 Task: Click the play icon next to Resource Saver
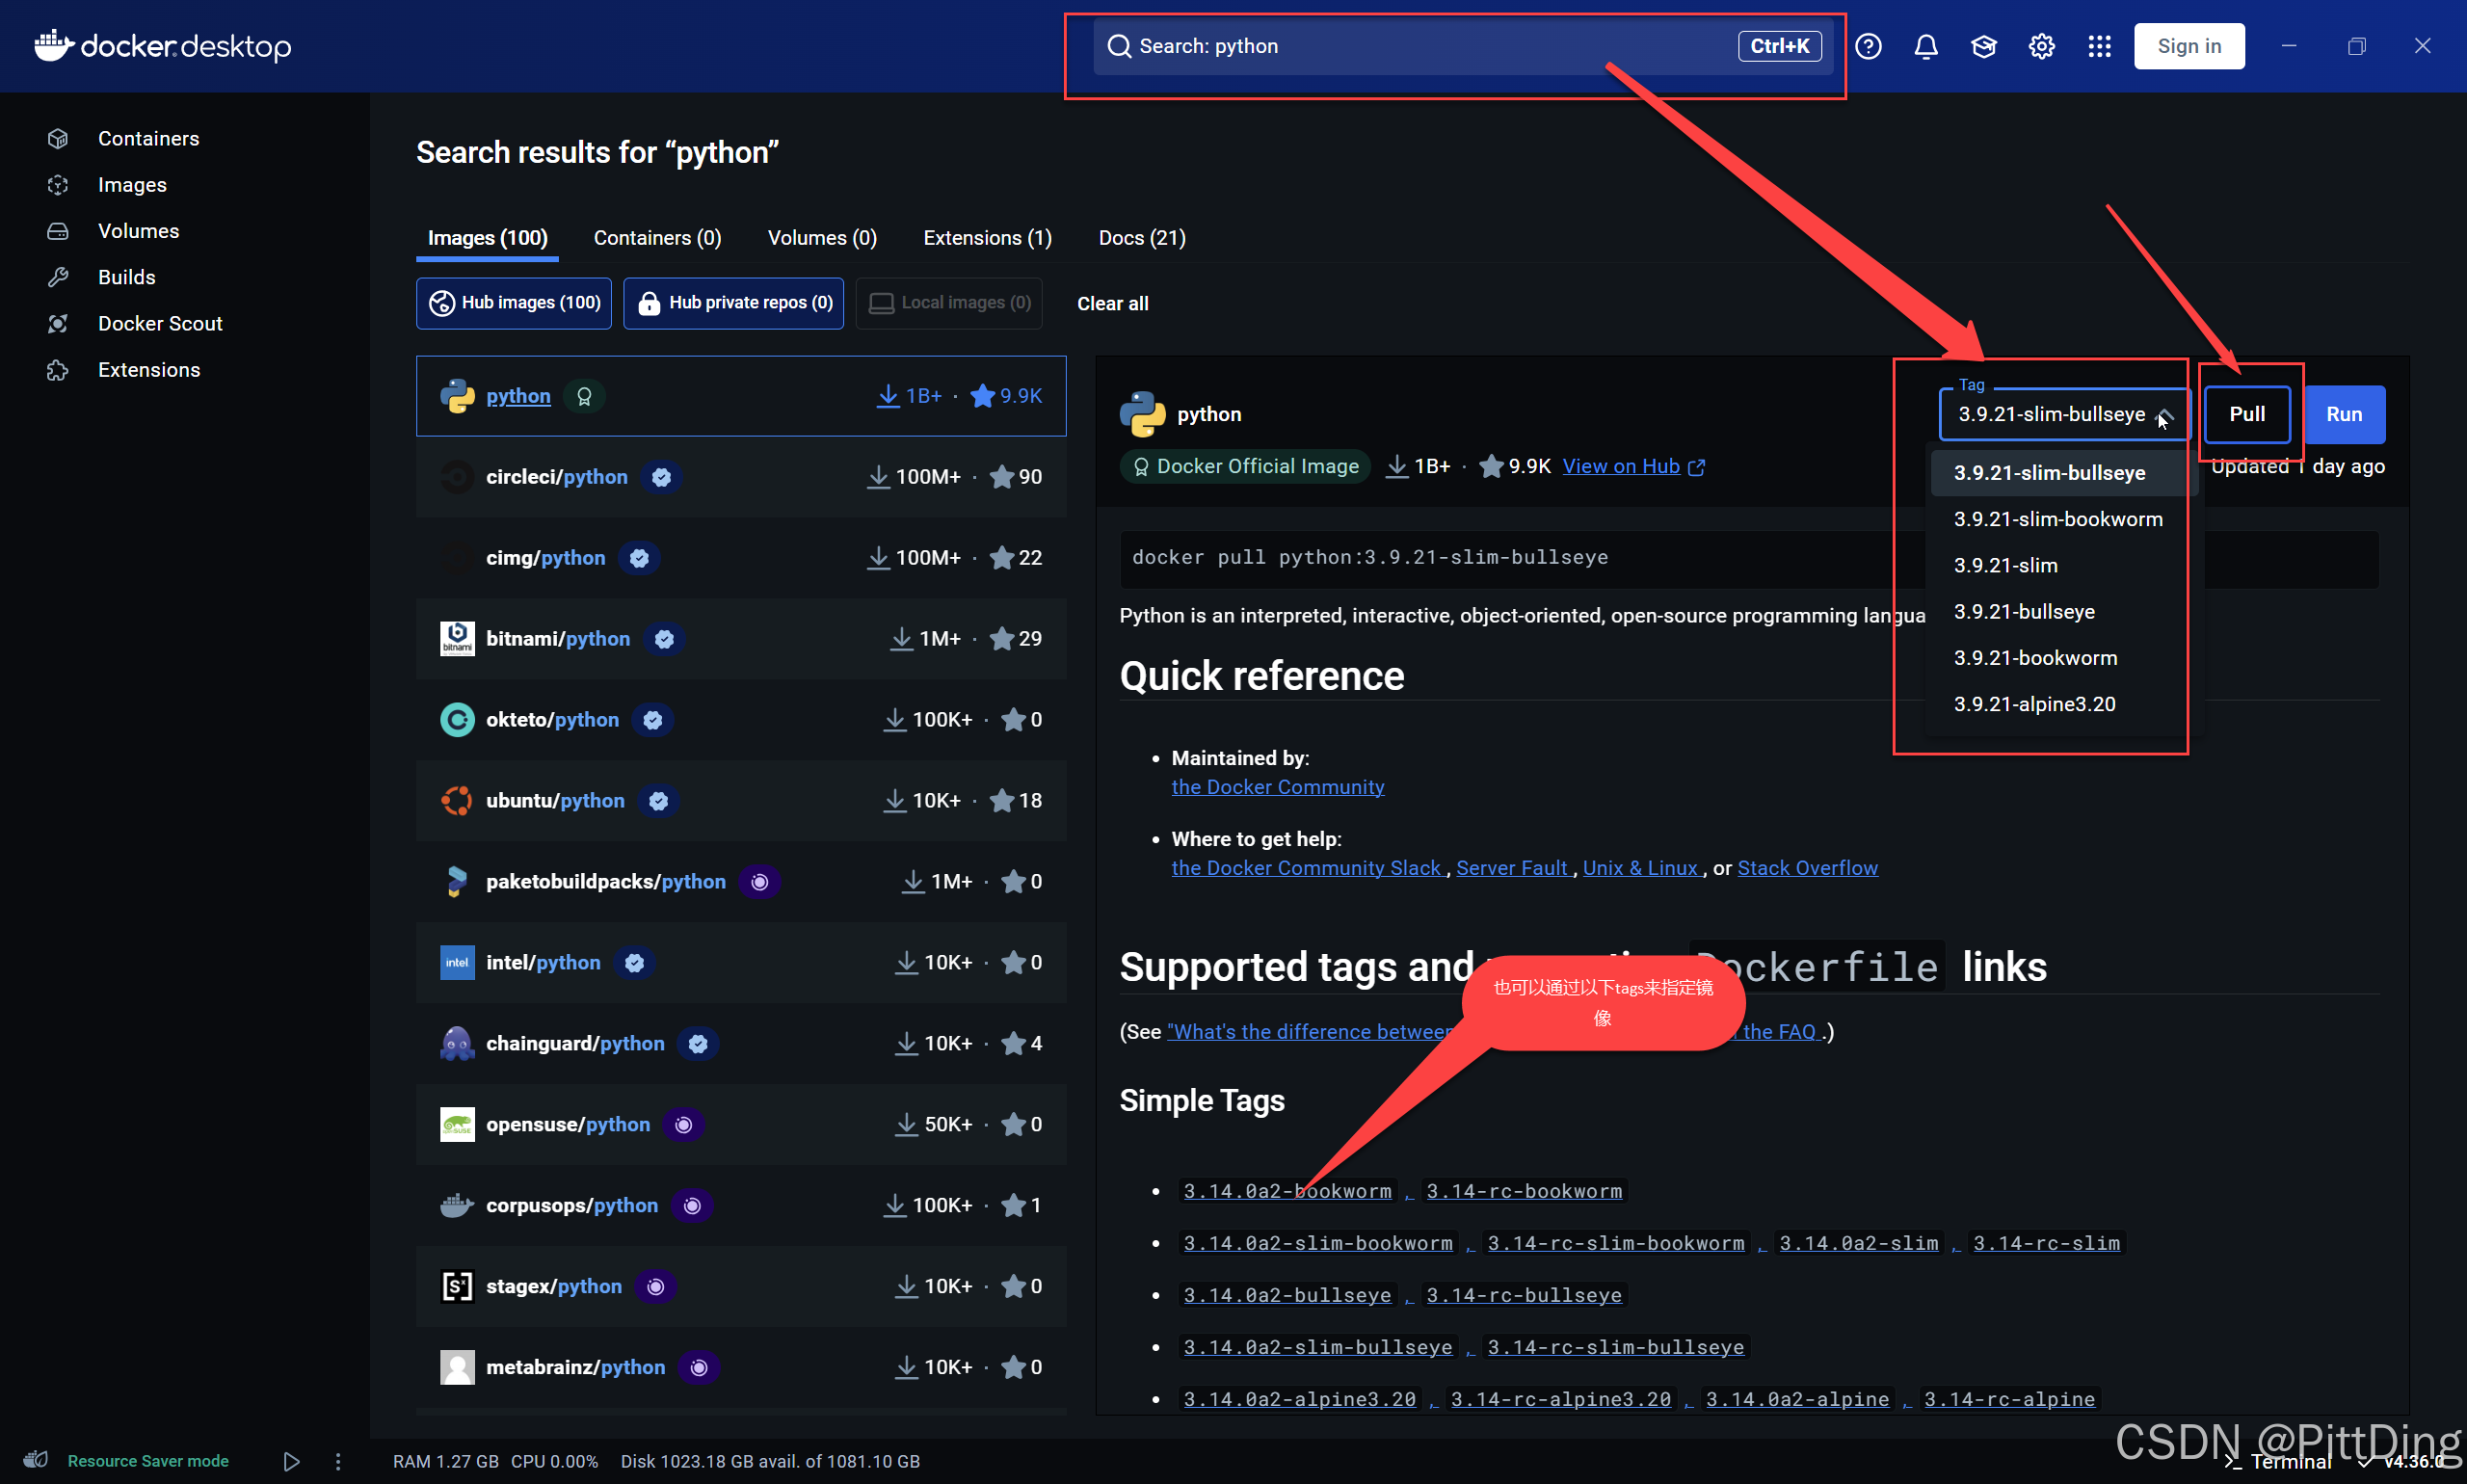pos(291,1461)
